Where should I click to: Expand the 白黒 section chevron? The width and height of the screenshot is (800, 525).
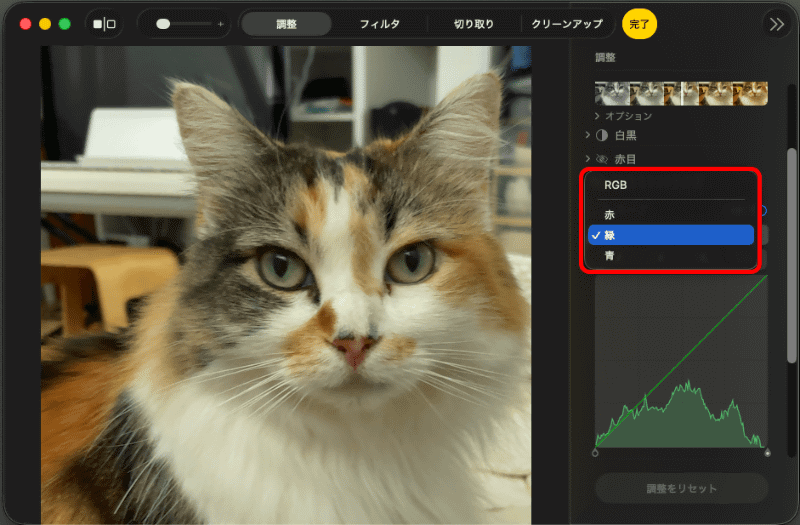coord(588,135)
